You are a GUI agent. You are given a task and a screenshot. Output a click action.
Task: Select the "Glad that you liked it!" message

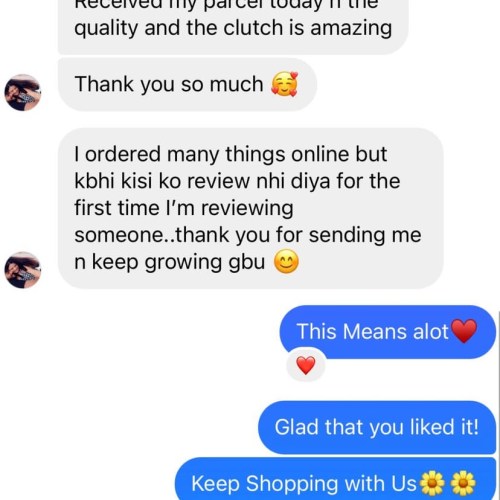coord(377,427)
